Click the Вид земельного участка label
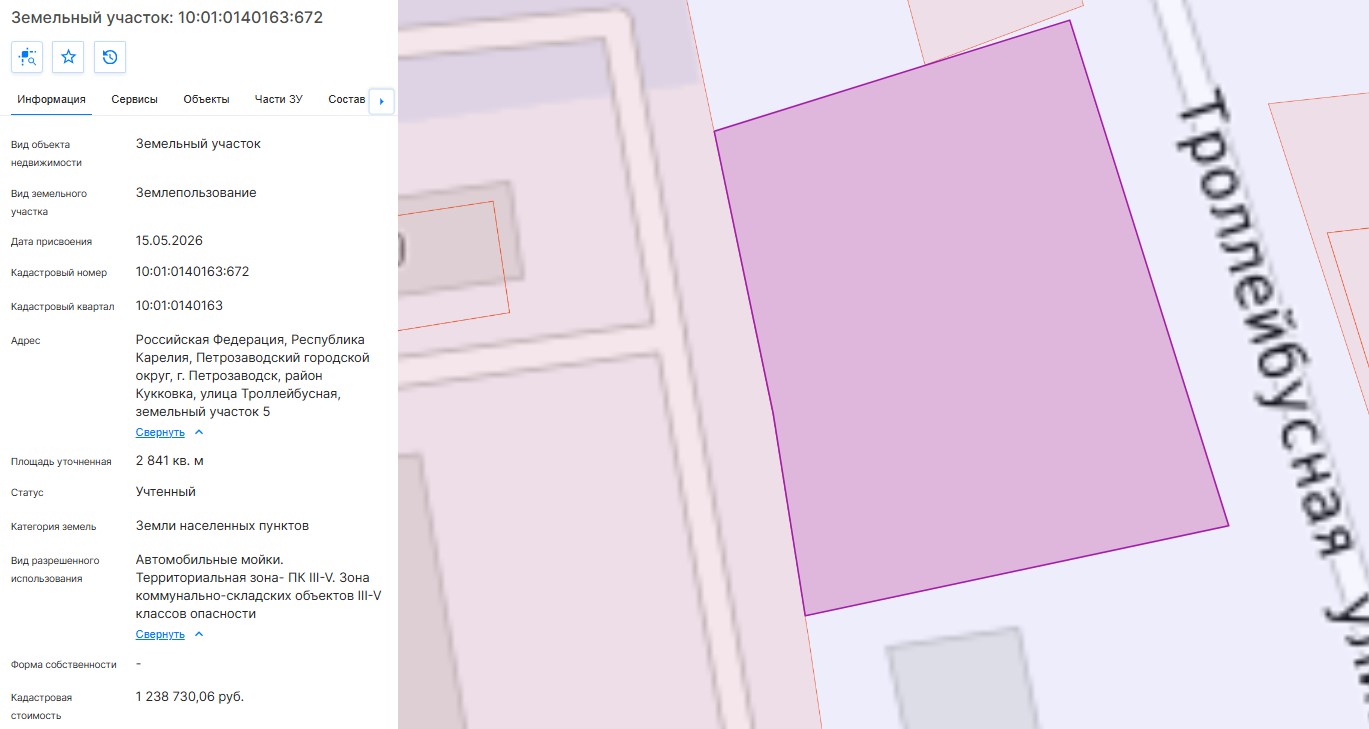 pos(49,203)
